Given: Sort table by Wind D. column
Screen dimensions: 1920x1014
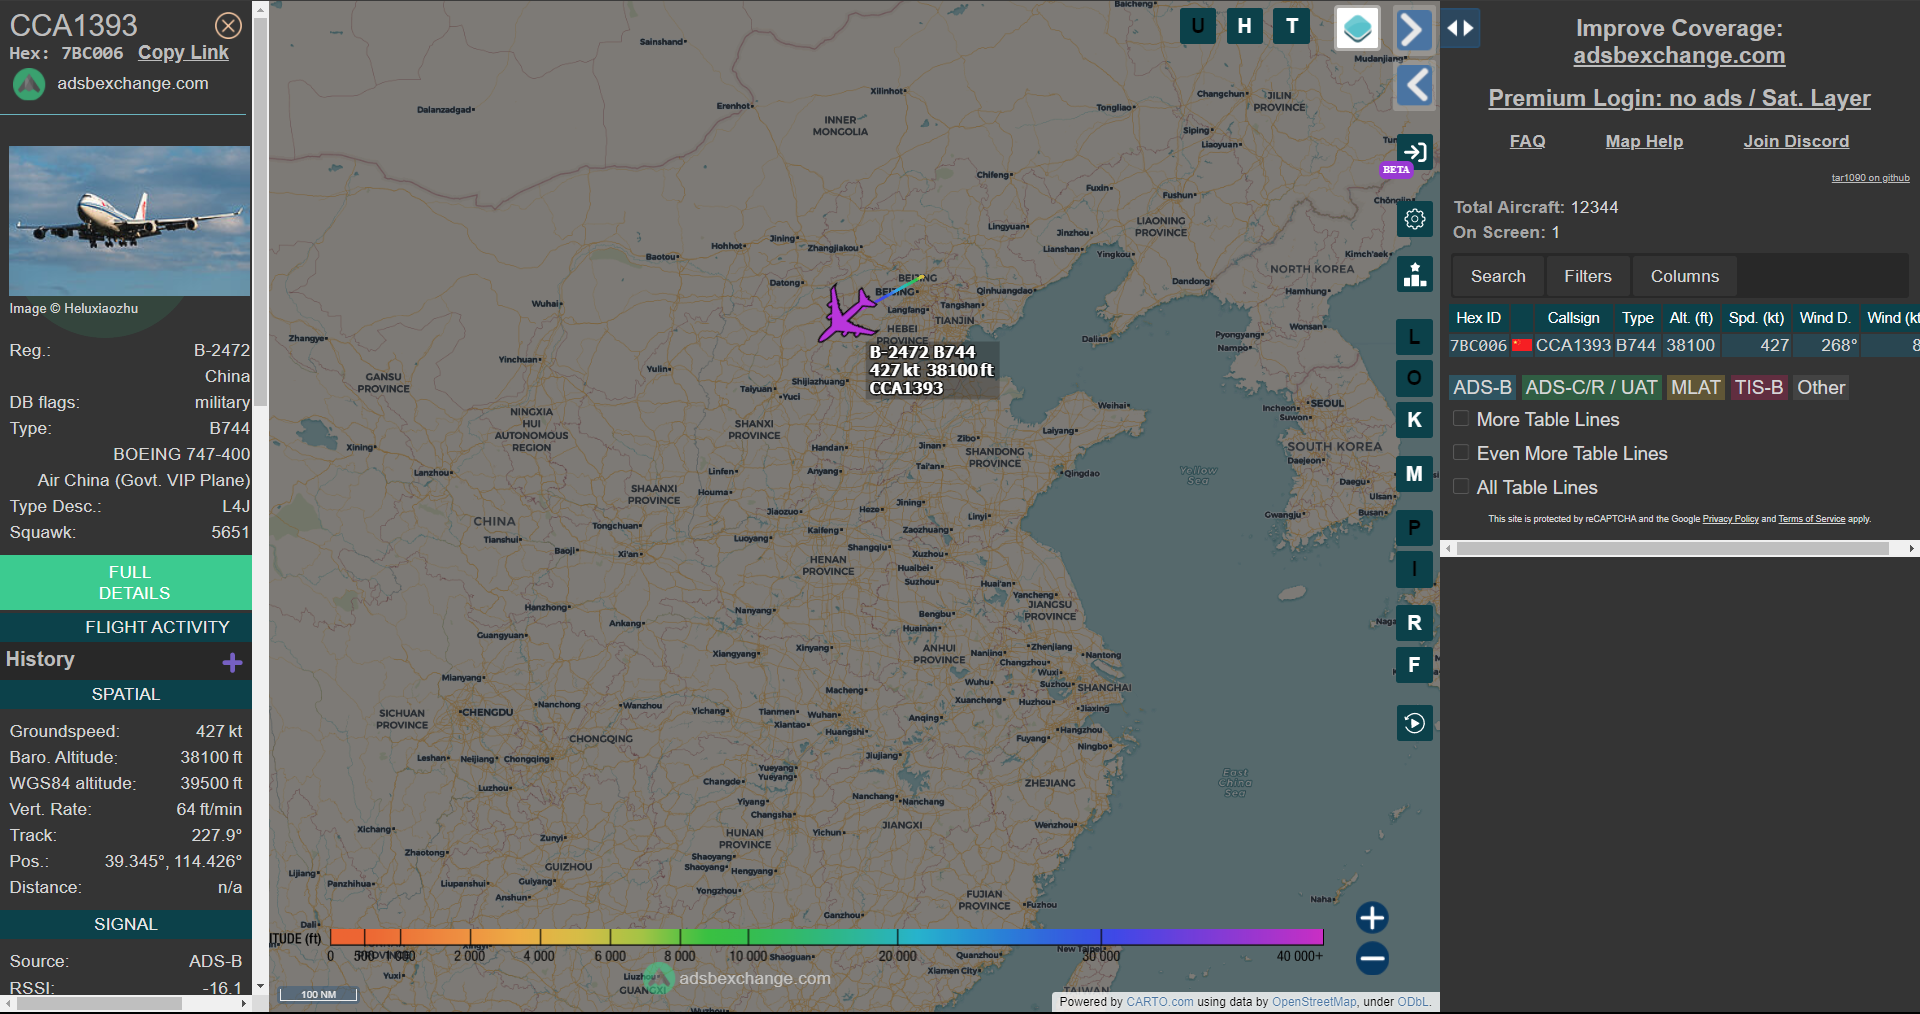Looking at the screenshot, I should pos(1825,318).
